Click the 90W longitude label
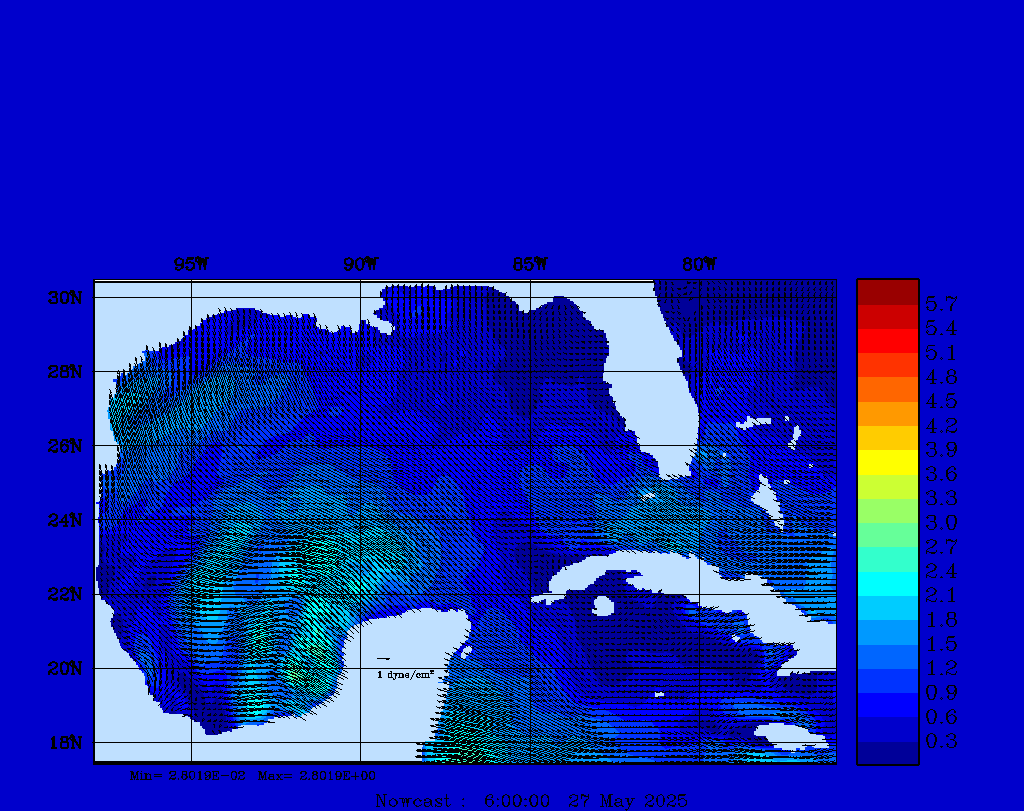 point(361,265)
